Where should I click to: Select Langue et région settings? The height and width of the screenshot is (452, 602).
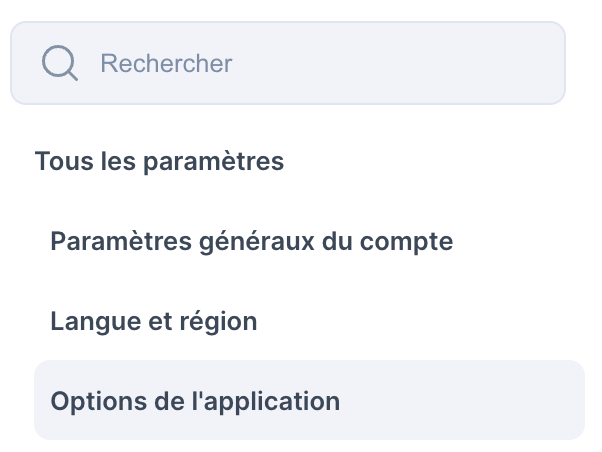click(x=154, y=321)
